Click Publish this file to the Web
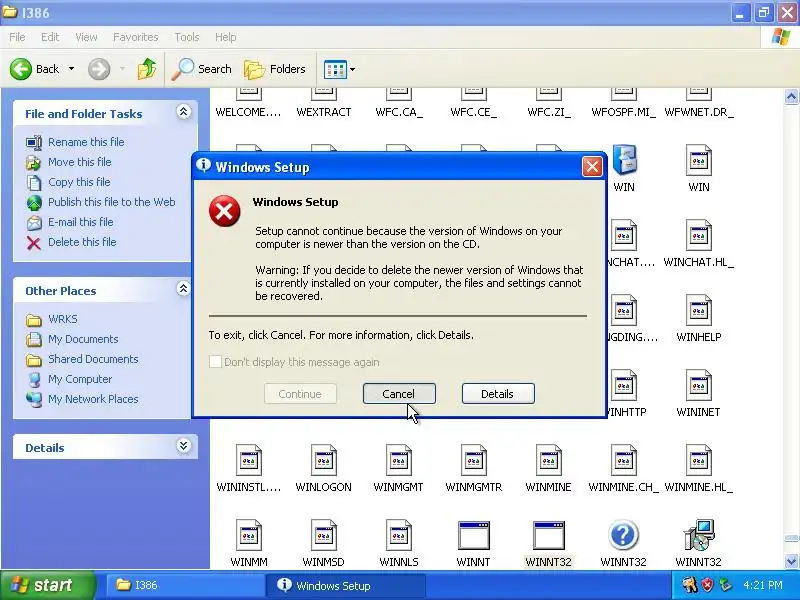 pyautogui.click(x=101, y=202)
